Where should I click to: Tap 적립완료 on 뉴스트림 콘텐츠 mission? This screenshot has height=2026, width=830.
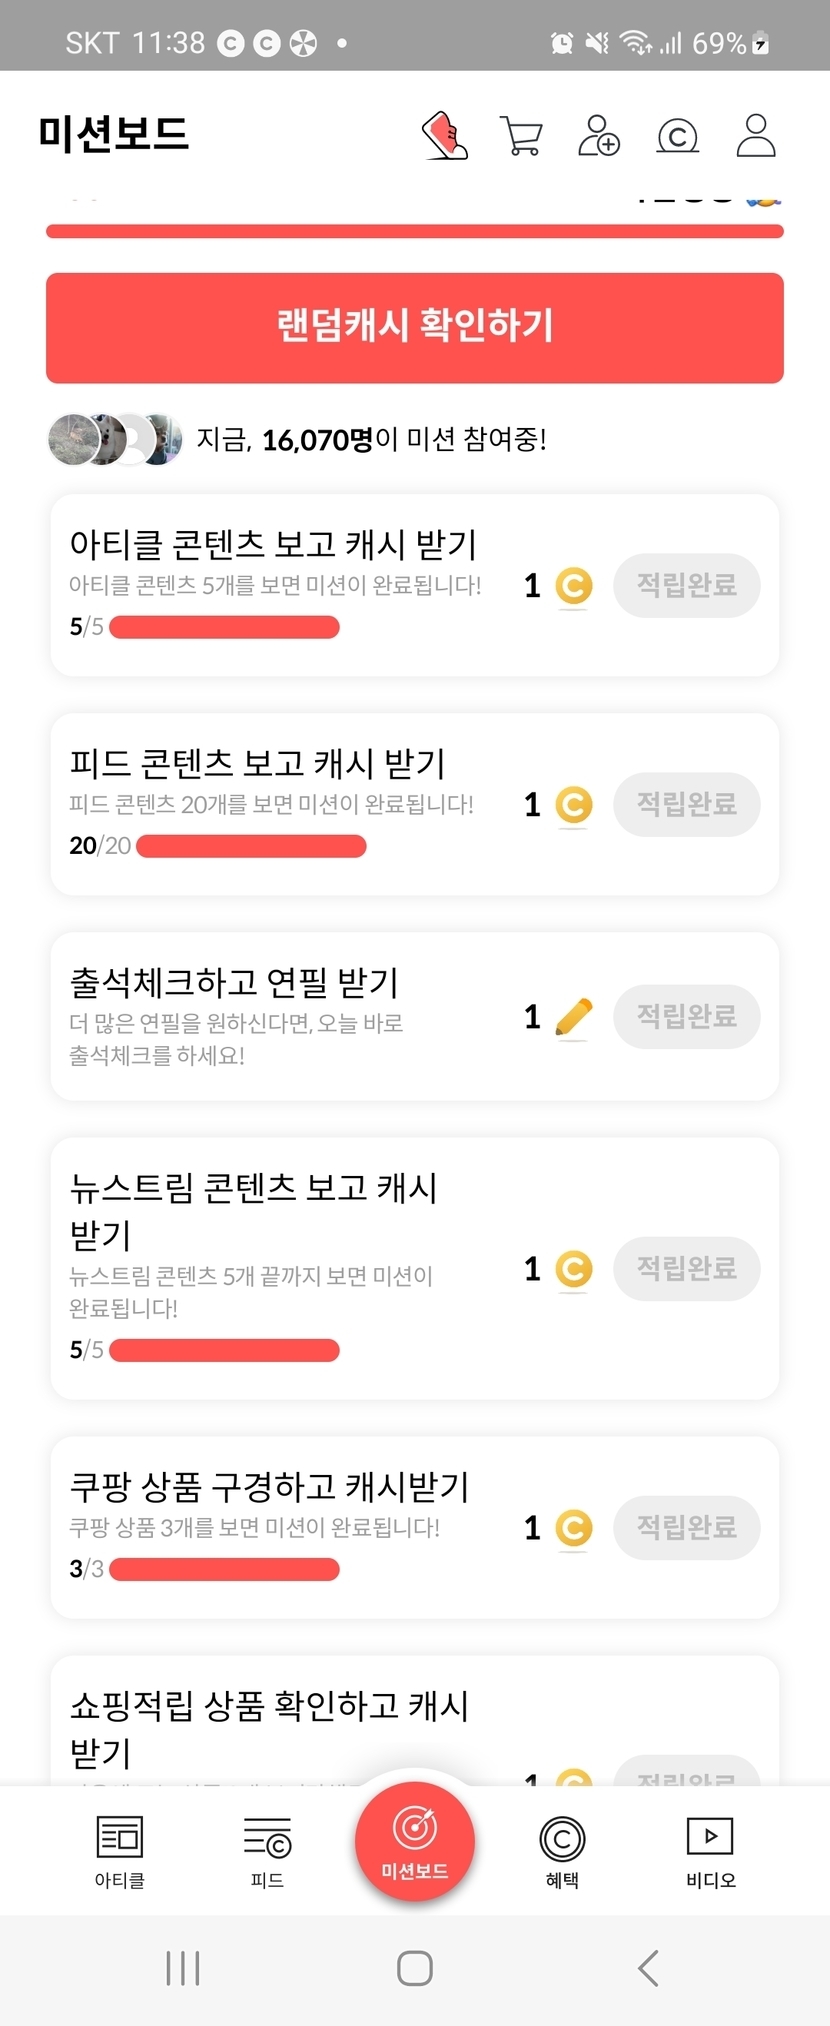(687, 1268)
